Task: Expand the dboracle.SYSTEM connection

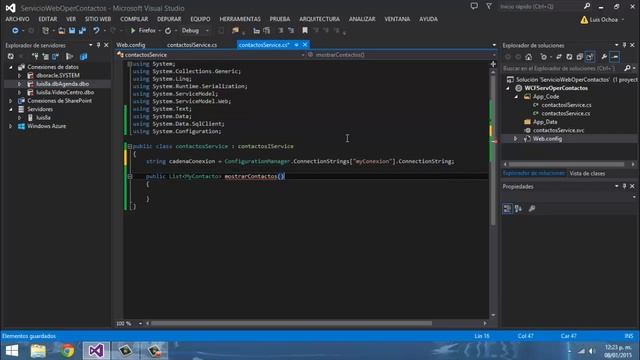Action: tap(19, 76)
